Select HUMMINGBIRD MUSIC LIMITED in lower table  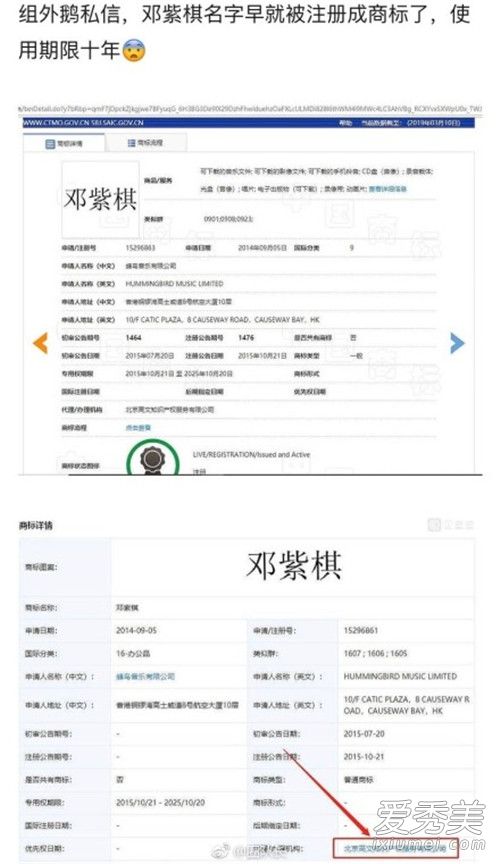click(400, 676)
